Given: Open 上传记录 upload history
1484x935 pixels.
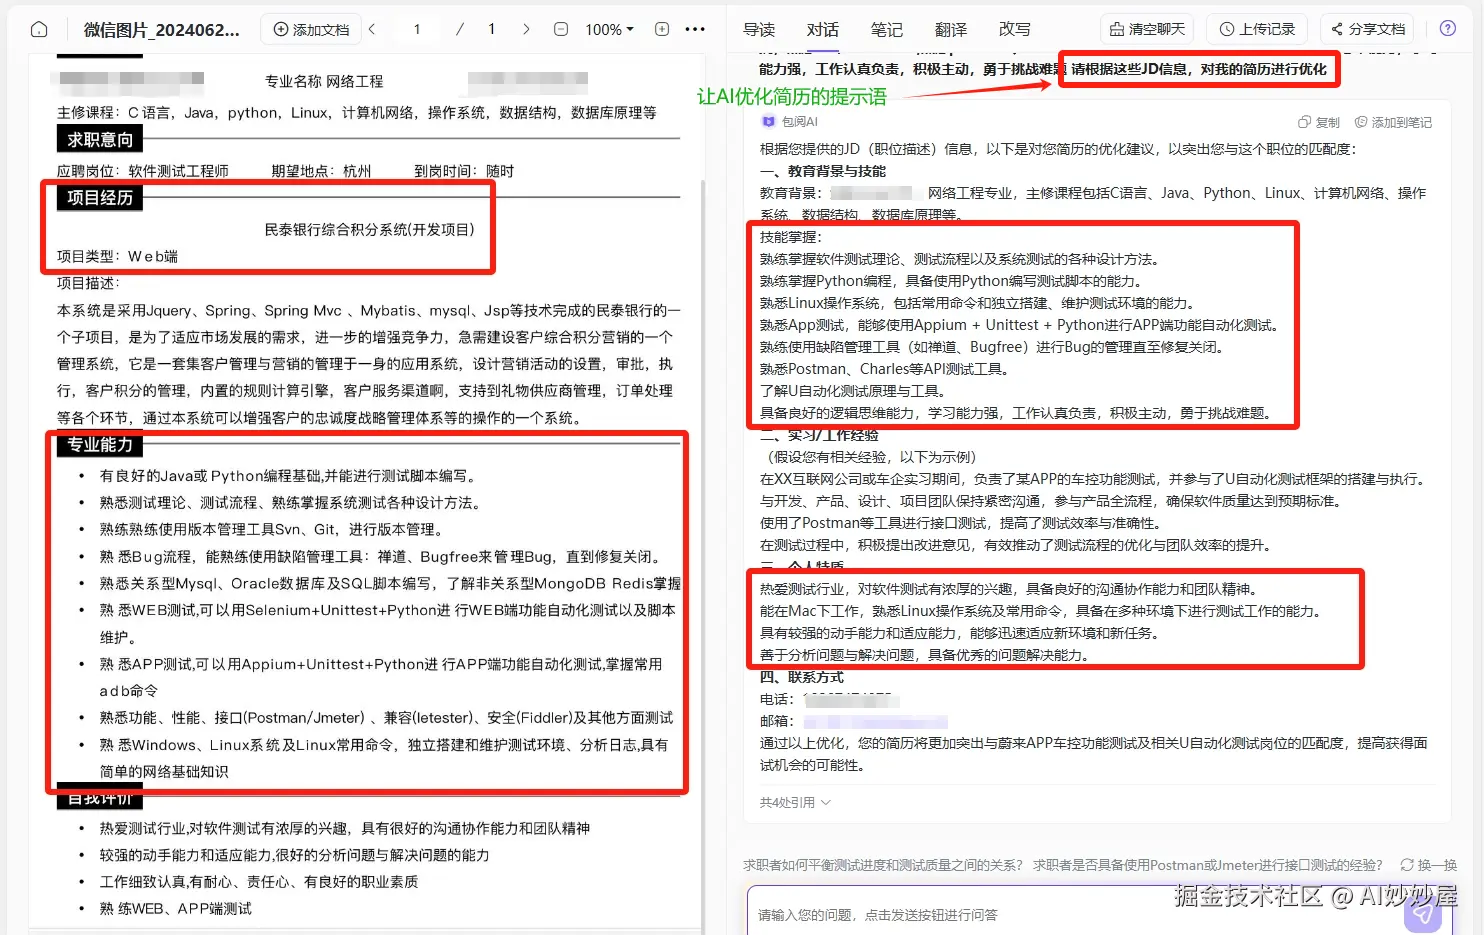Looking at the screenshot, I should [1258, 29].
